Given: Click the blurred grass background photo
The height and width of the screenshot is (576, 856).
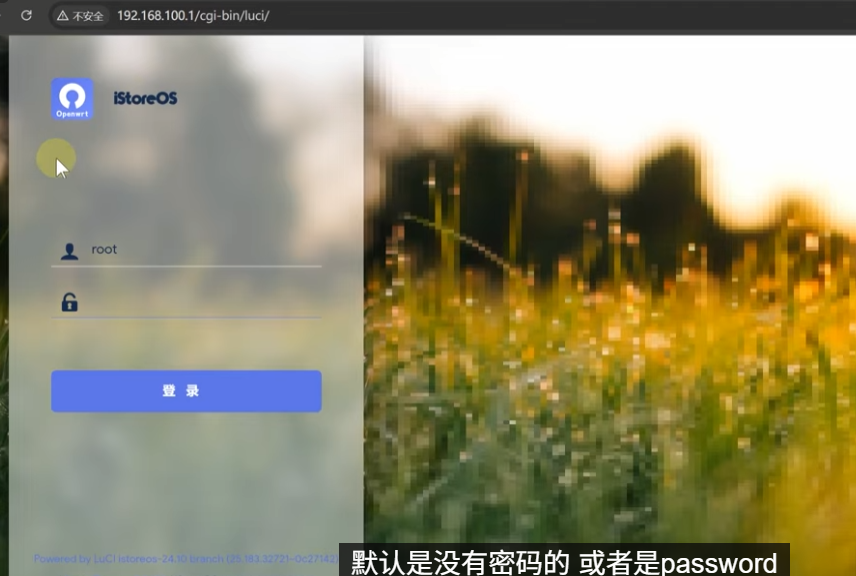Looking at the screenshot, I should click(600, 400).
